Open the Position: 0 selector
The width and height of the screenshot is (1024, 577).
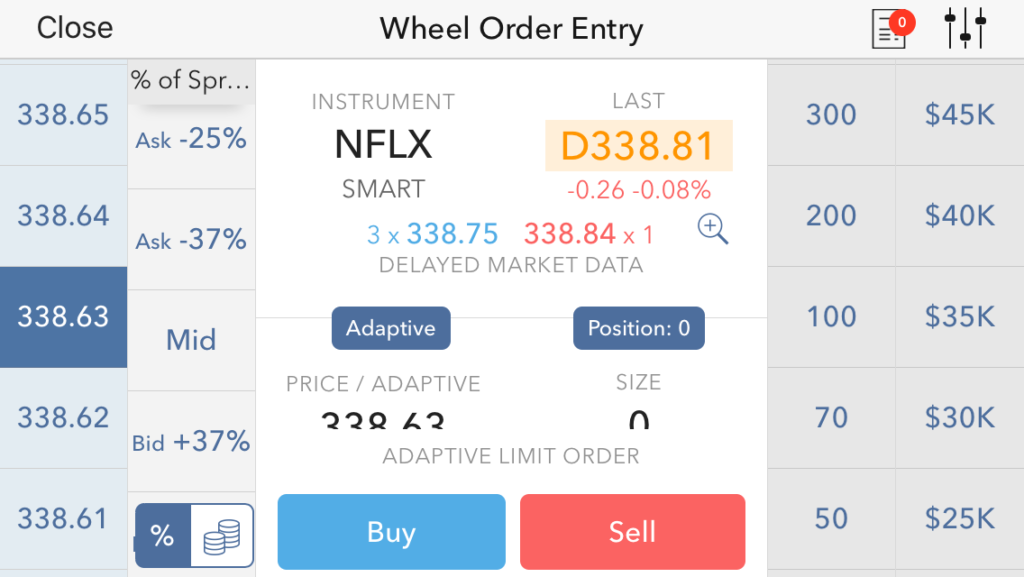639,328
